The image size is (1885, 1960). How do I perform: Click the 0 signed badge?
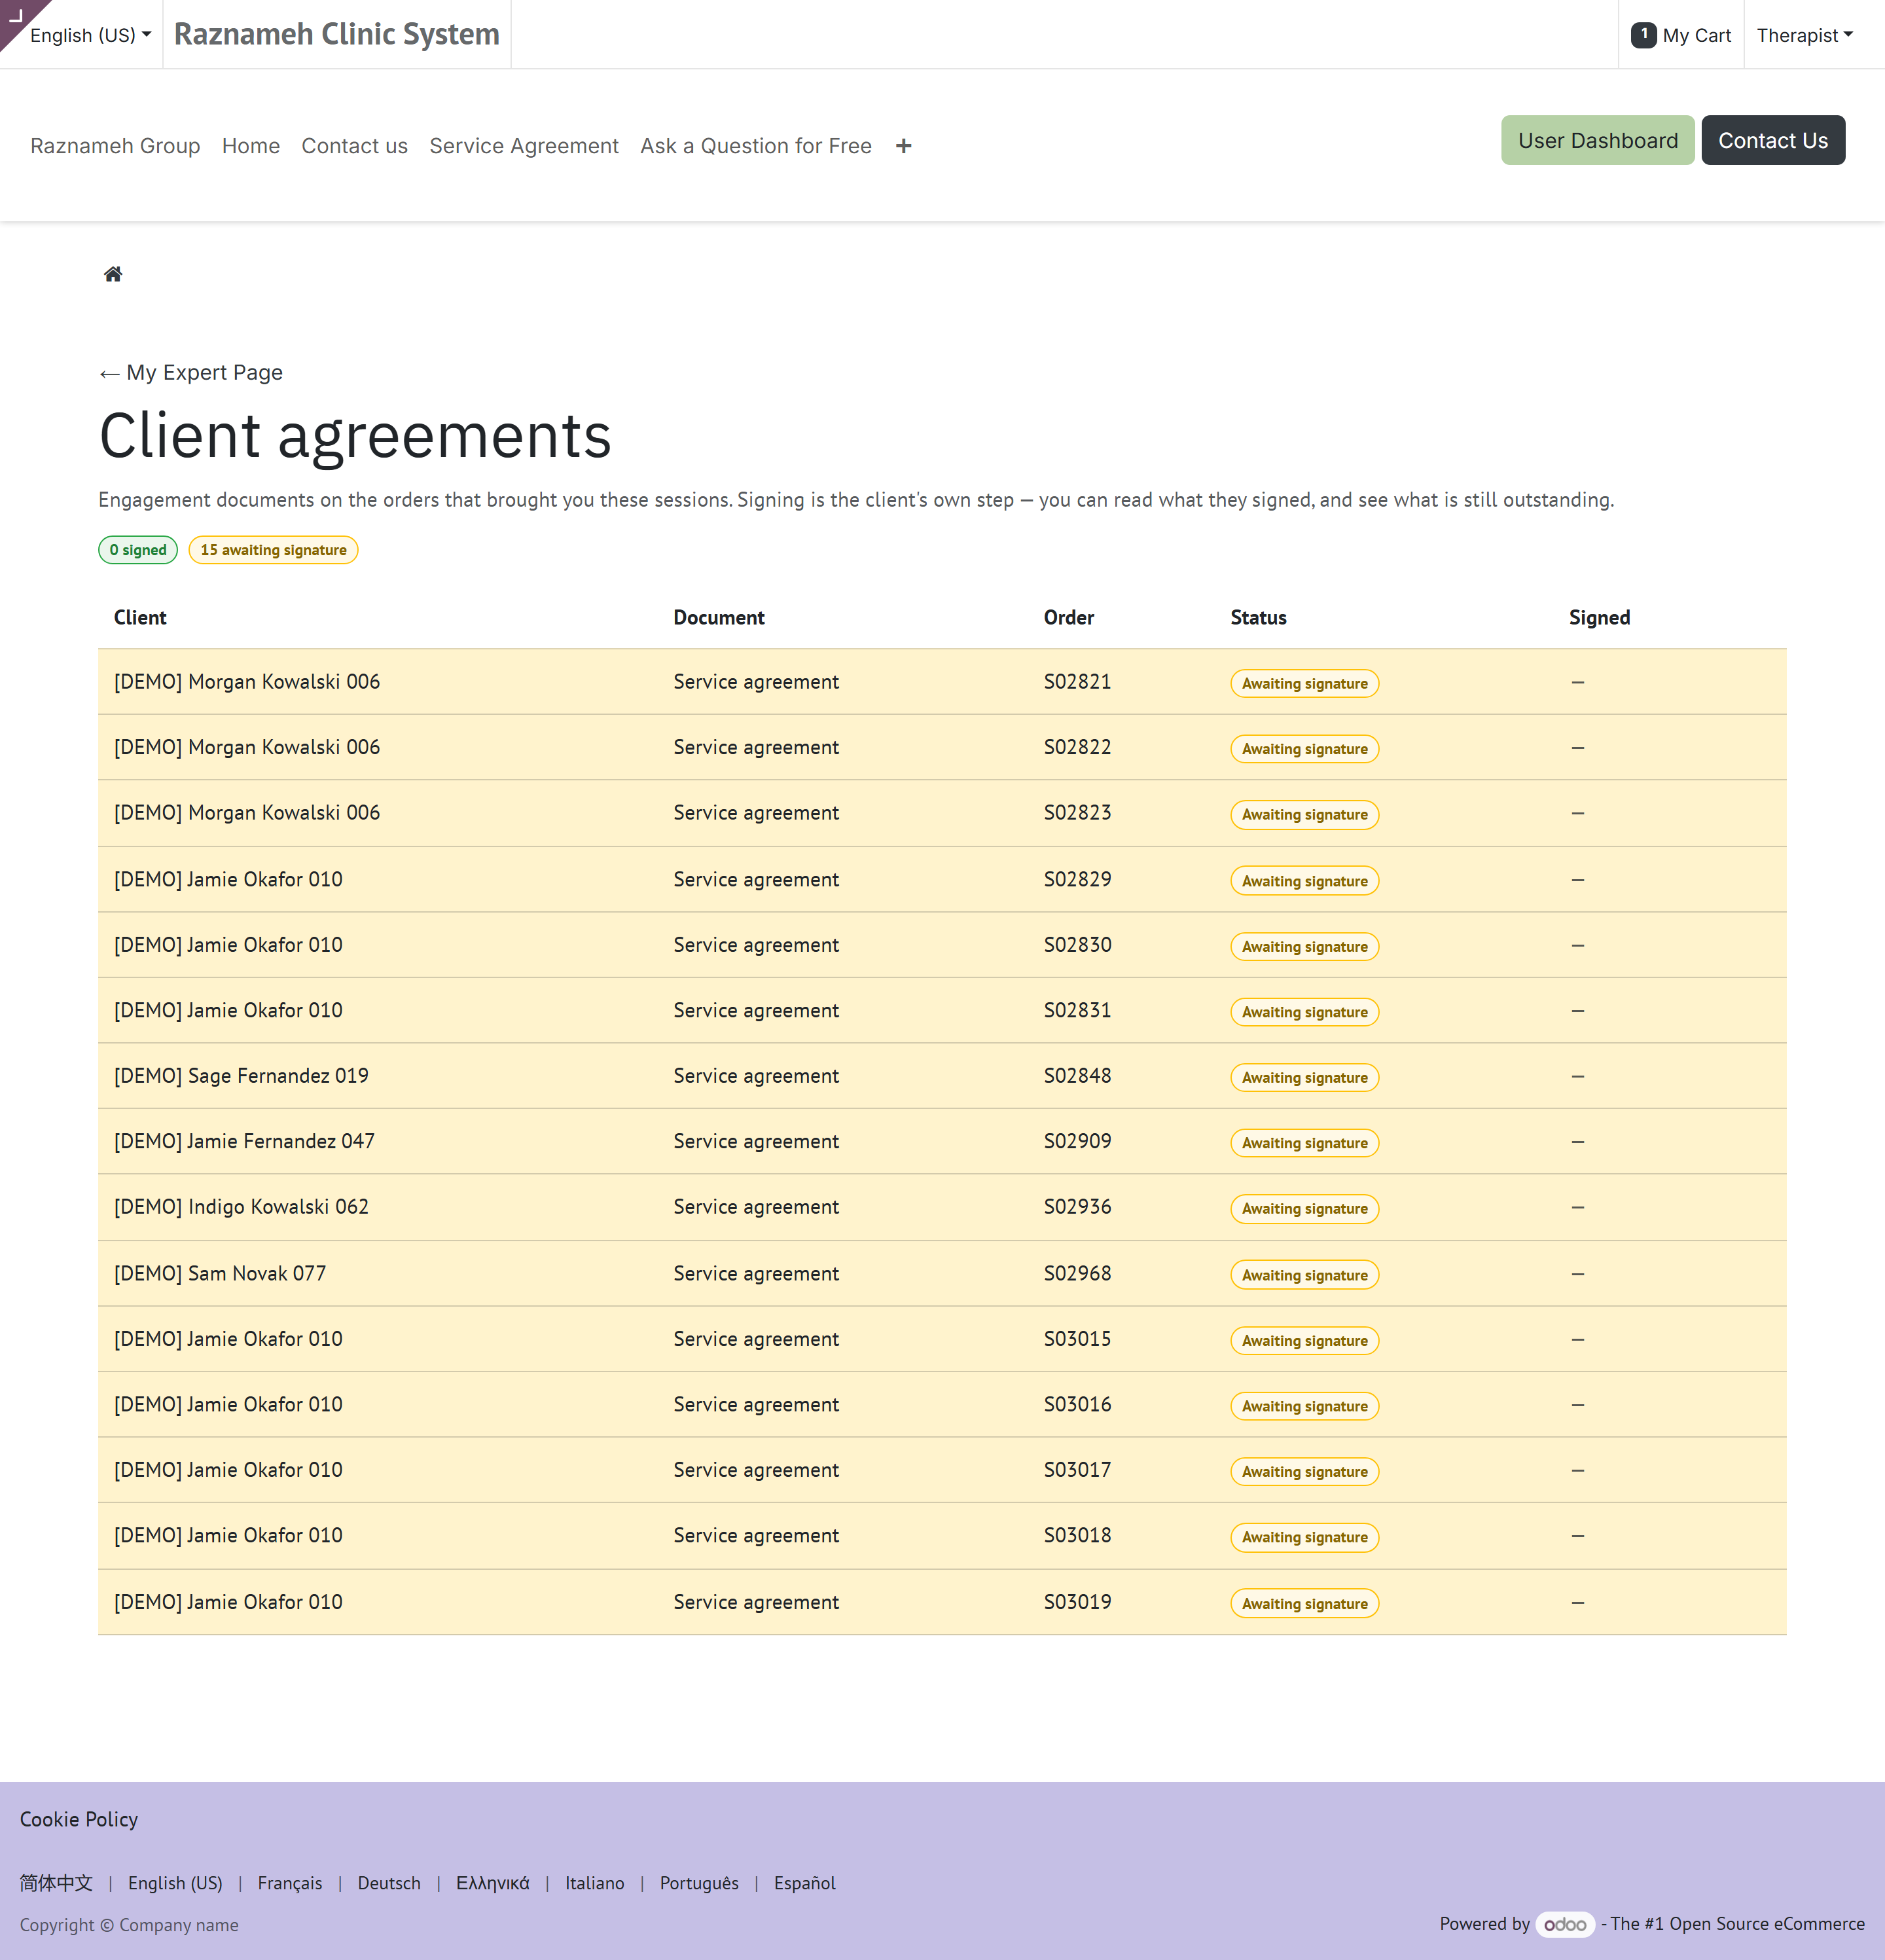coord(138,550)
